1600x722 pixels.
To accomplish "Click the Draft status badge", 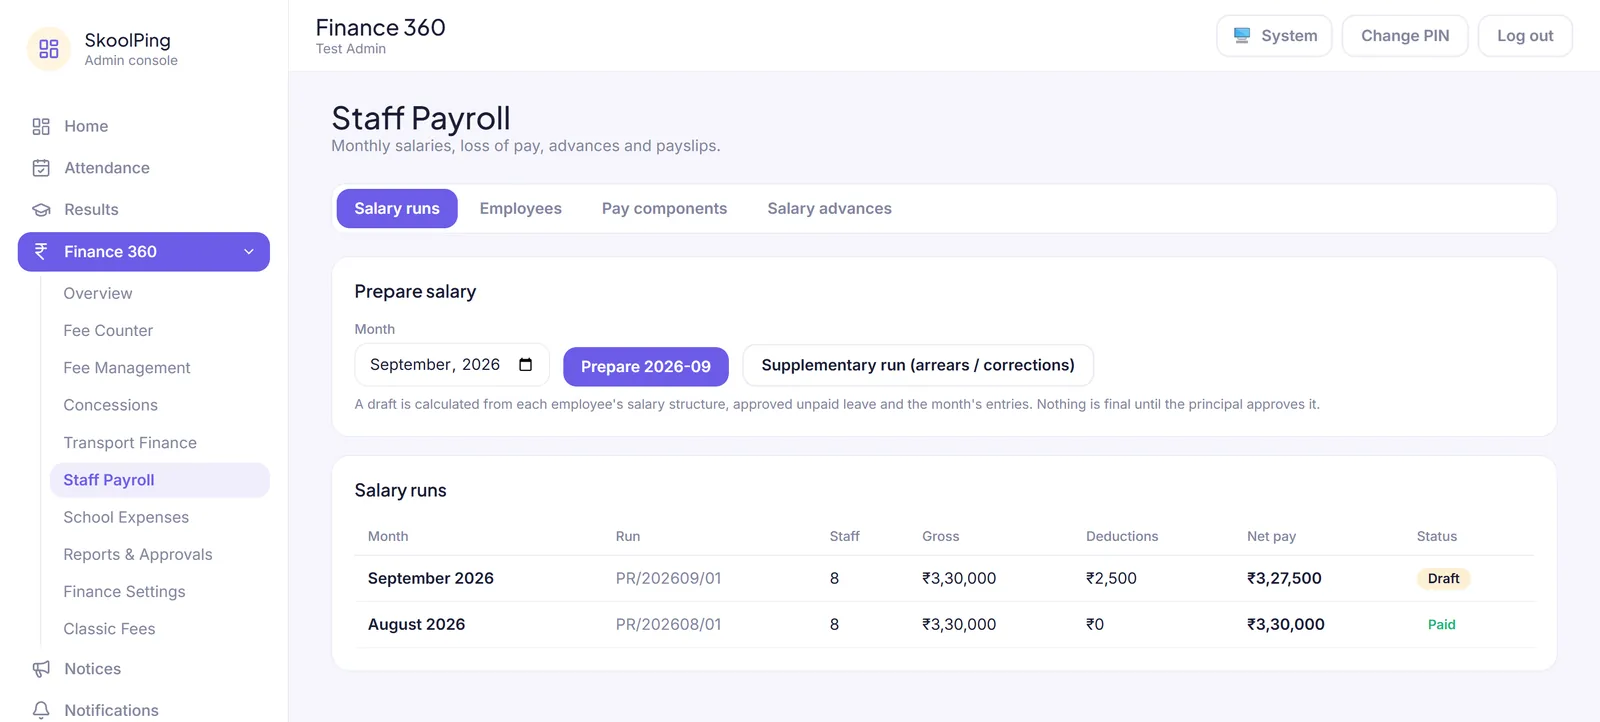I will (x=1443, y=579).
